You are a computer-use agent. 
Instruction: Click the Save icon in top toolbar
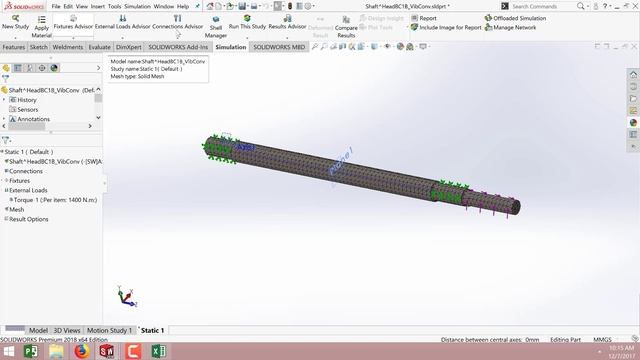pyautogui.click(x=242, y=6)
